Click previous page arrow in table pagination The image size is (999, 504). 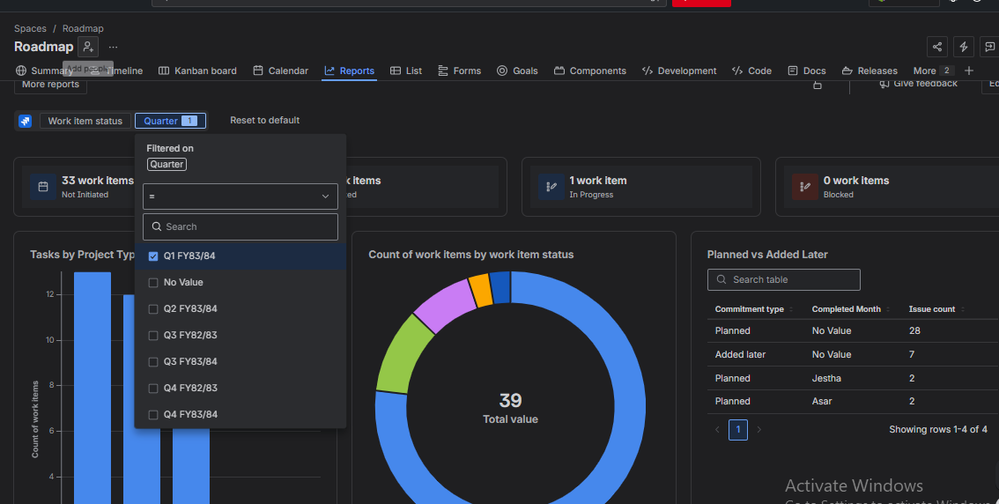point(717,429)
